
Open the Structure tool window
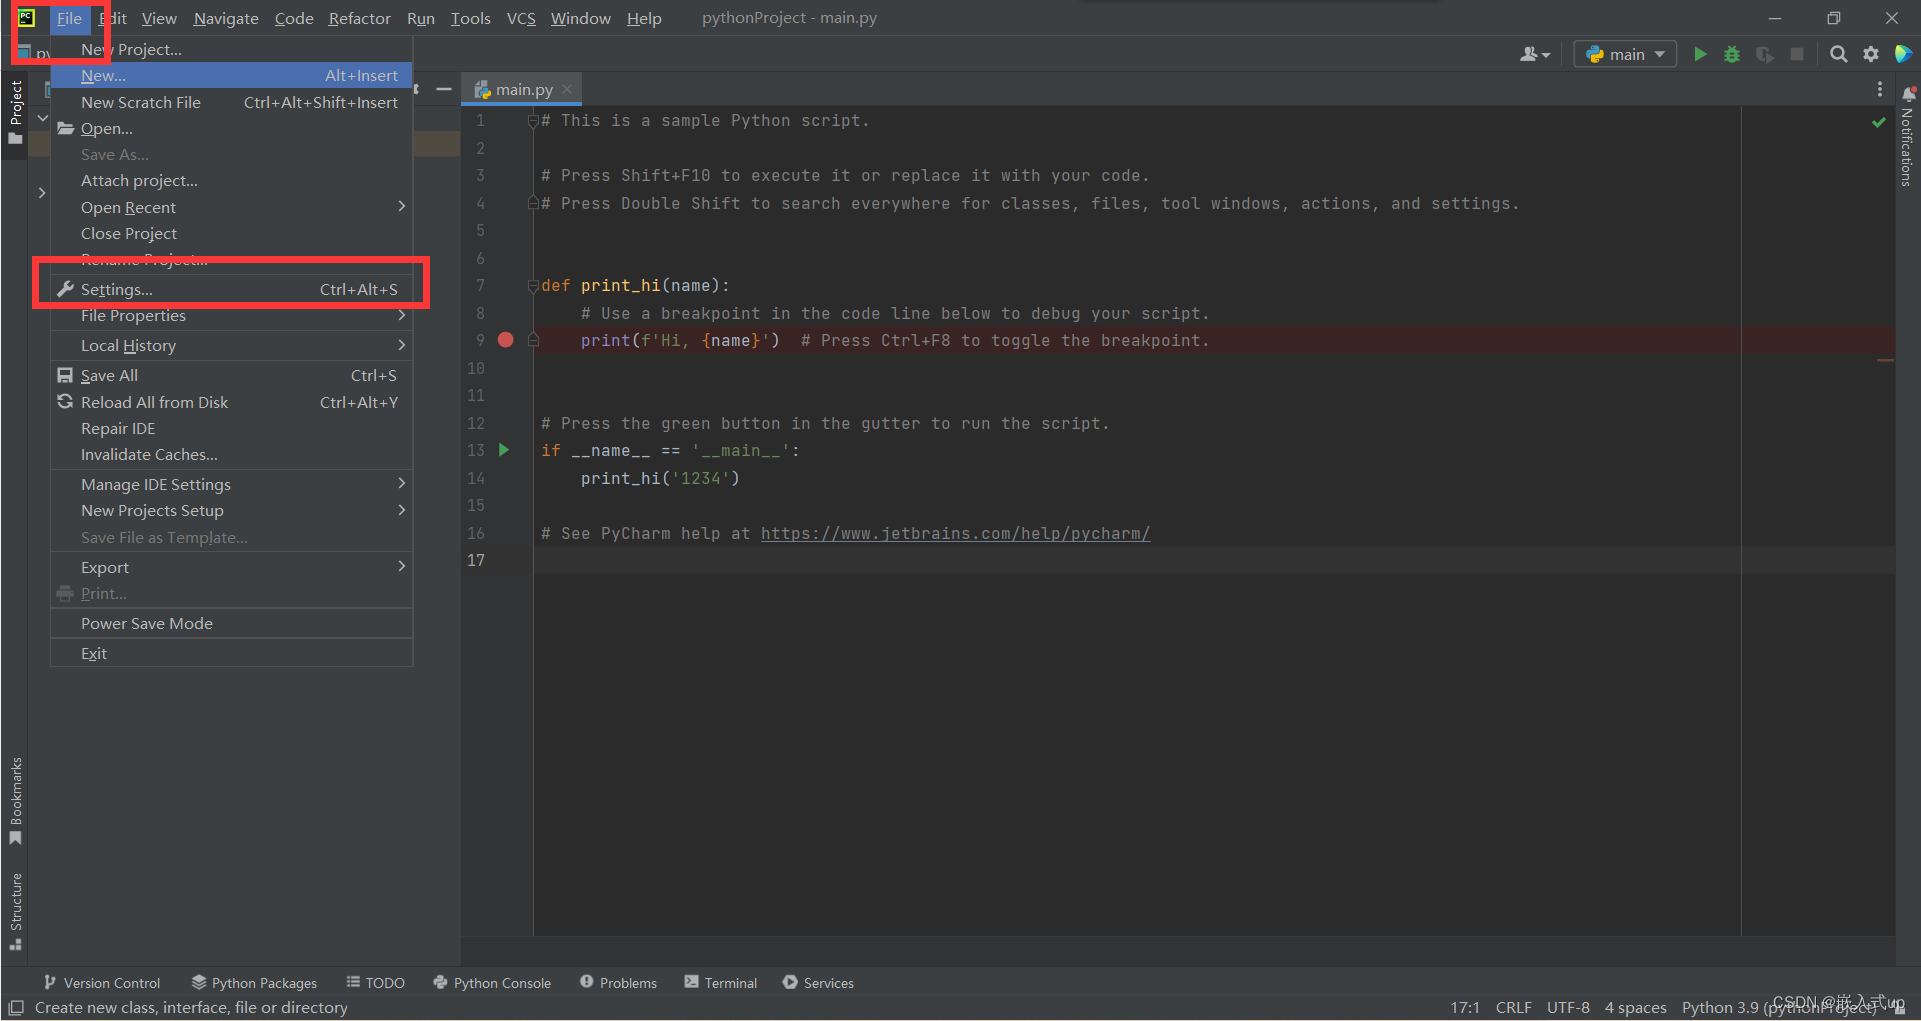point(15,911)
